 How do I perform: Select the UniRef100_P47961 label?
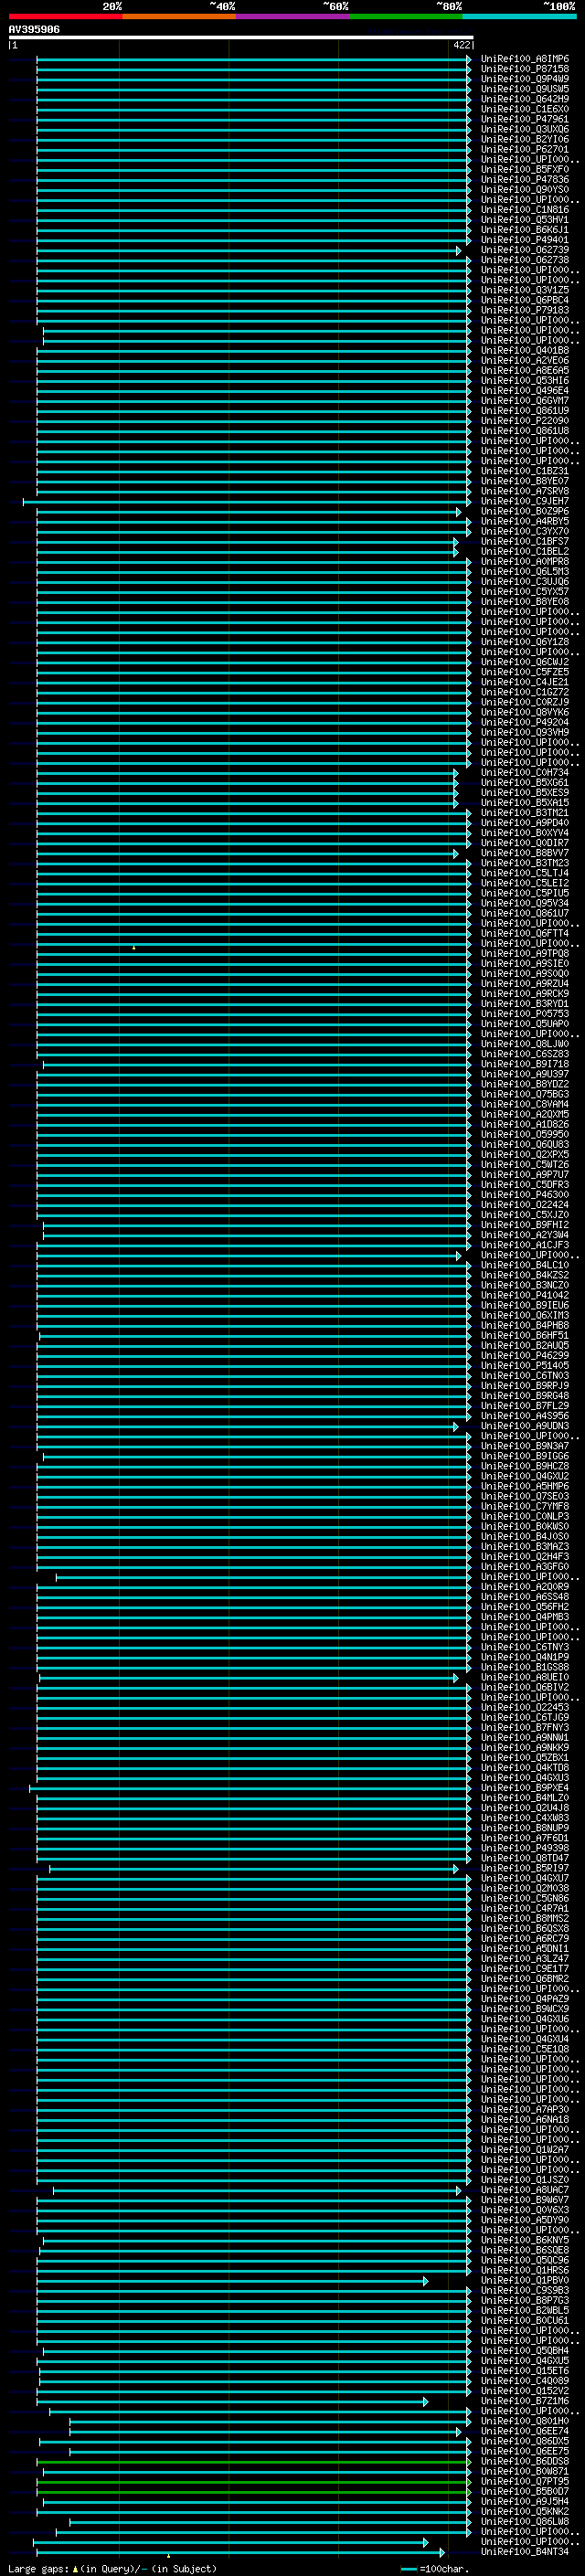[x=525, y=119]
